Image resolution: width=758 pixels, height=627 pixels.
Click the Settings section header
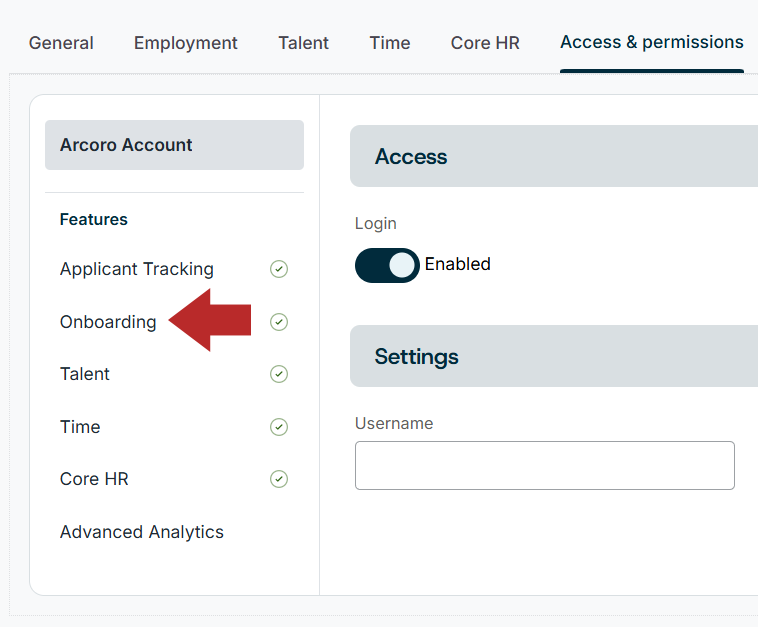click(x=554, y=356)
